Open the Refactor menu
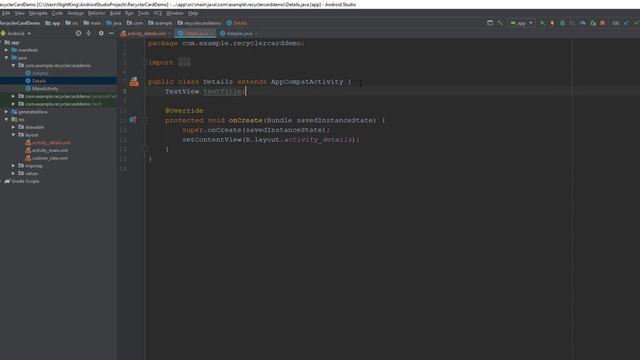Image resolution: width=640 pixels, height=360 pixels. click(97, 13)
